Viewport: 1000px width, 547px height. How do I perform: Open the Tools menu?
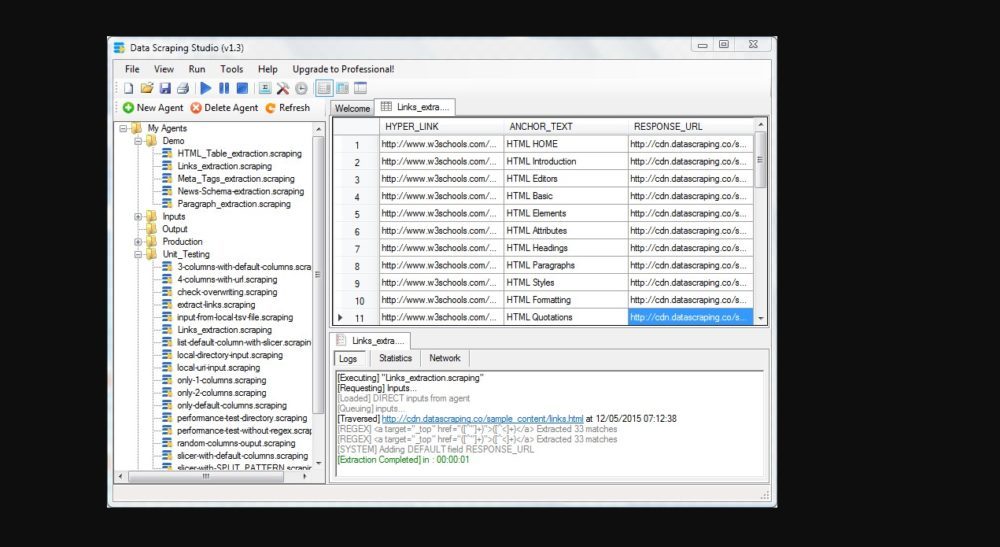(x=231, y=69)
